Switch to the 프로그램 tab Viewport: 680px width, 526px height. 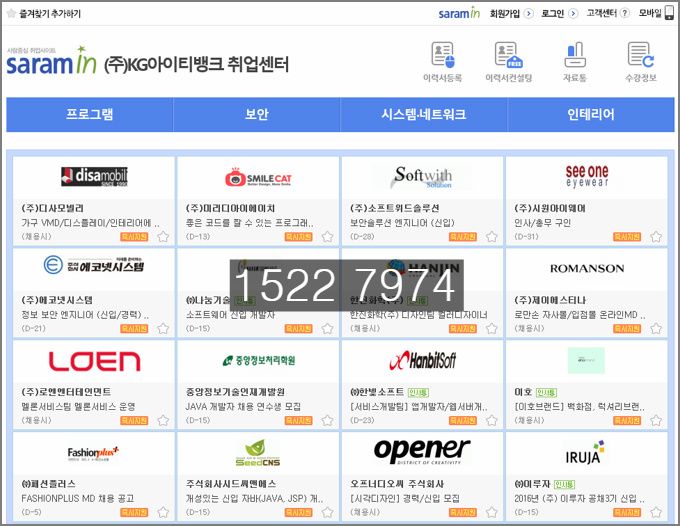(x=90, y=114)
